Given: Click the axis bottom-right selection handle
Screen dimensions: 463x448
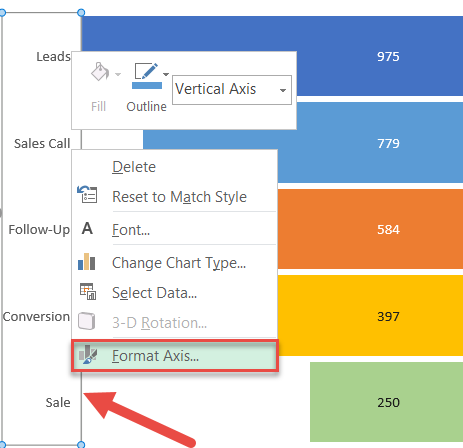Looking at the screenshot, I should click(81, 444).
